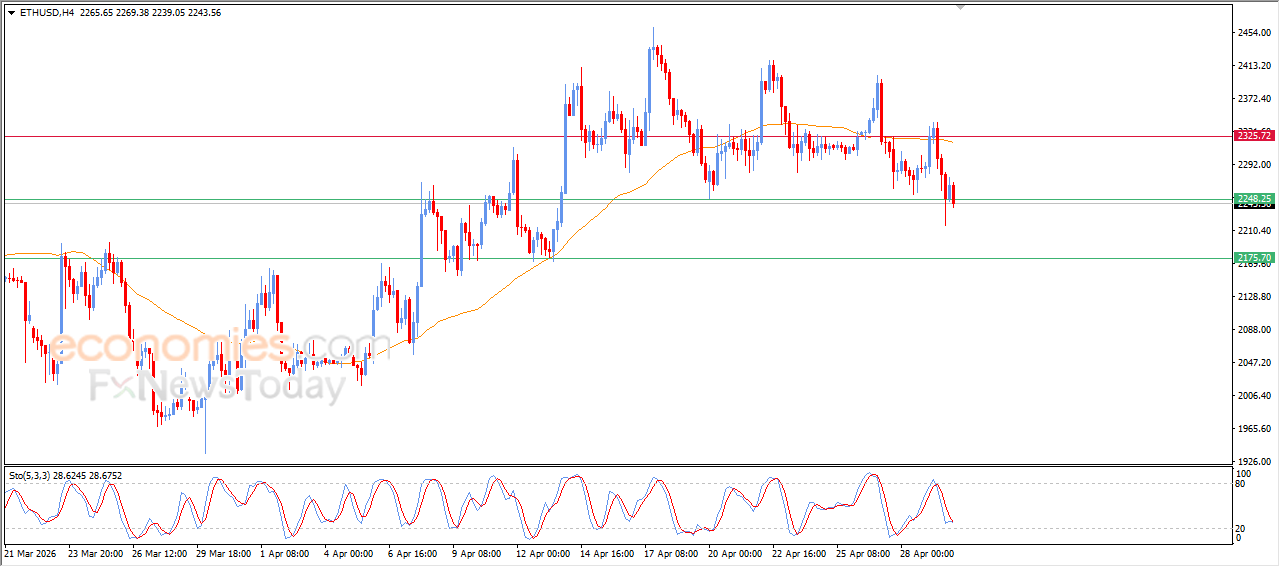Open the chart menu arrow beside ETHUSD,H4
This screenshot has height=567, width=1280.
click(x=11, y=12)
